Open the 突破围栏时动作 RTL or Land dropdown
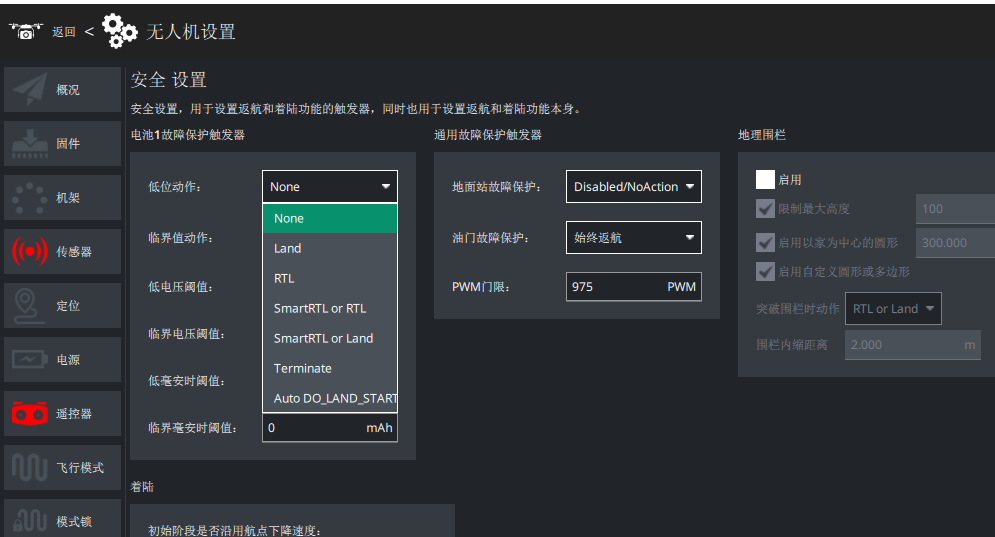995x537 pixels. tap(893, 308)
